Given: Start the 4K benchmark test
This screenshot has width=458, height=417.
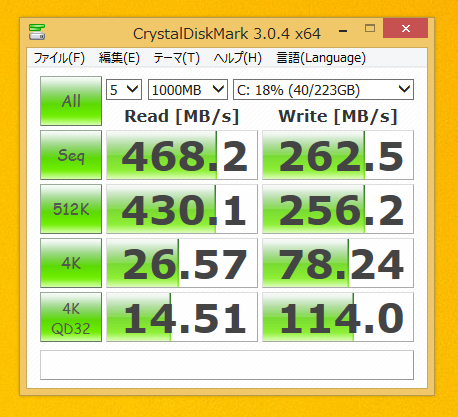Looking at the screenshot, I should [x=71, y=263].
